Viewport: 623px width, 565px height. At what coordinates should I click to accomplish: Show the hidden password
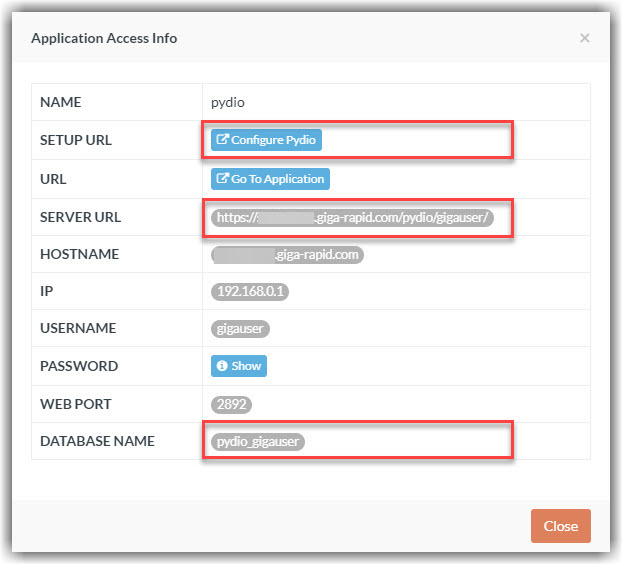[239, 366]
